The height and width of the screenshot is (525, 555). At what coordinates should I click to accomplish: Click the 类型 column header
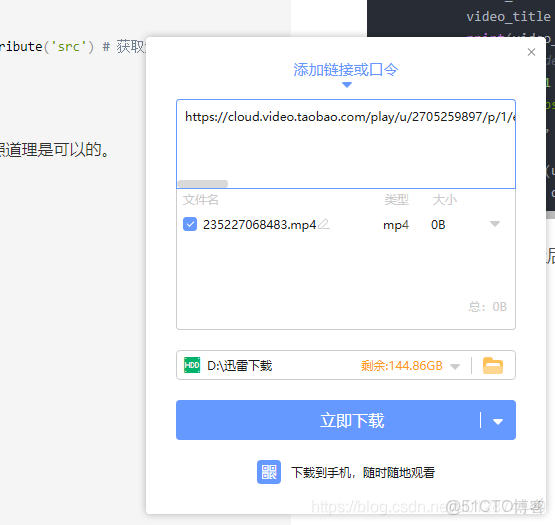pos(396,200)
